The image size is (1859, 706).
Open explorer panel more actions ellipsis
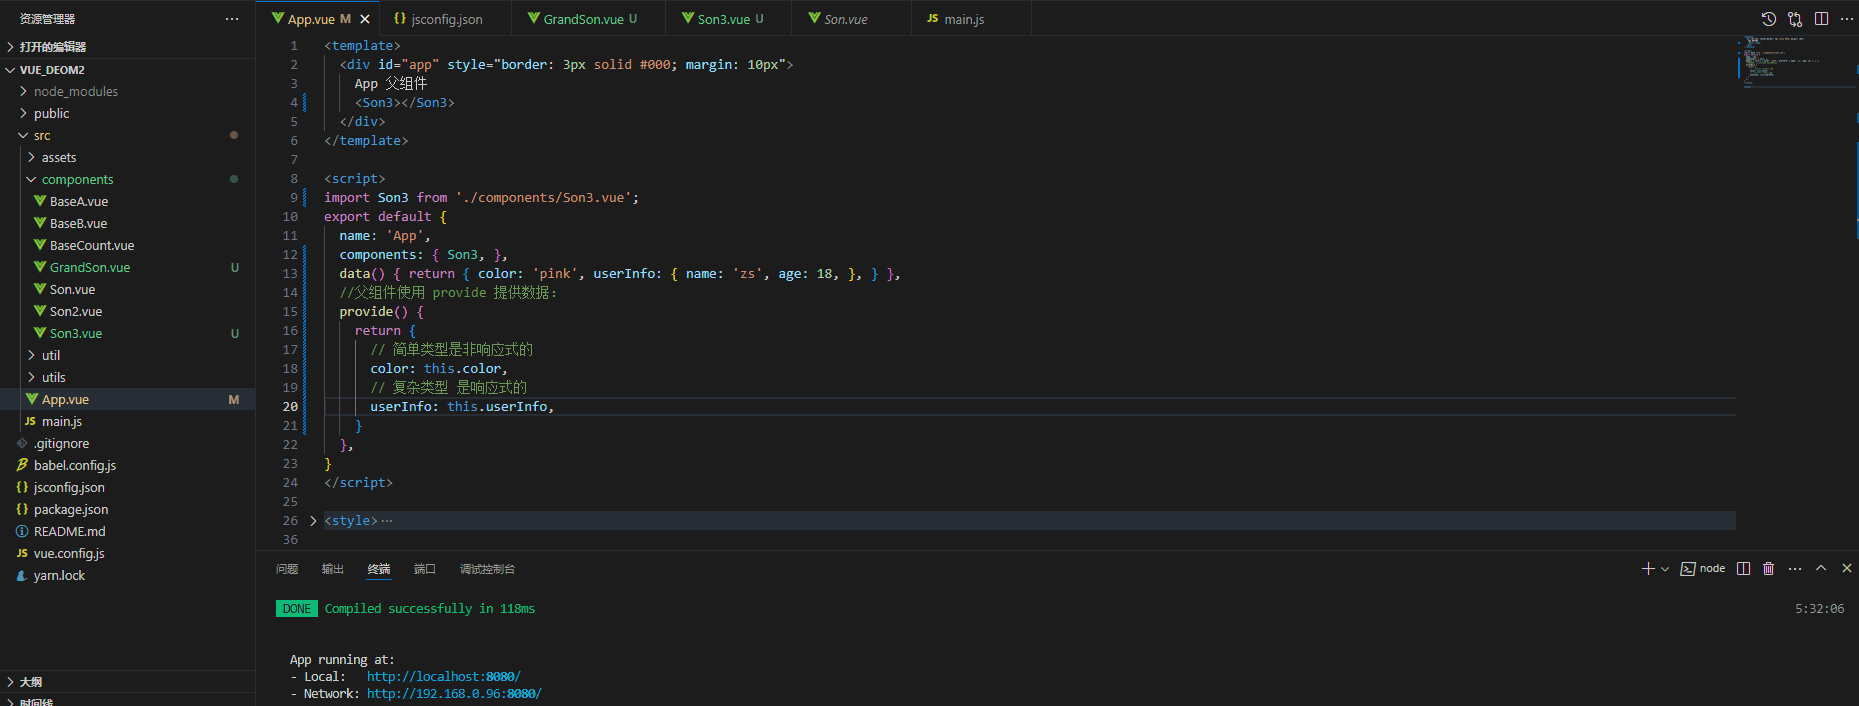[x=232, y=19]
